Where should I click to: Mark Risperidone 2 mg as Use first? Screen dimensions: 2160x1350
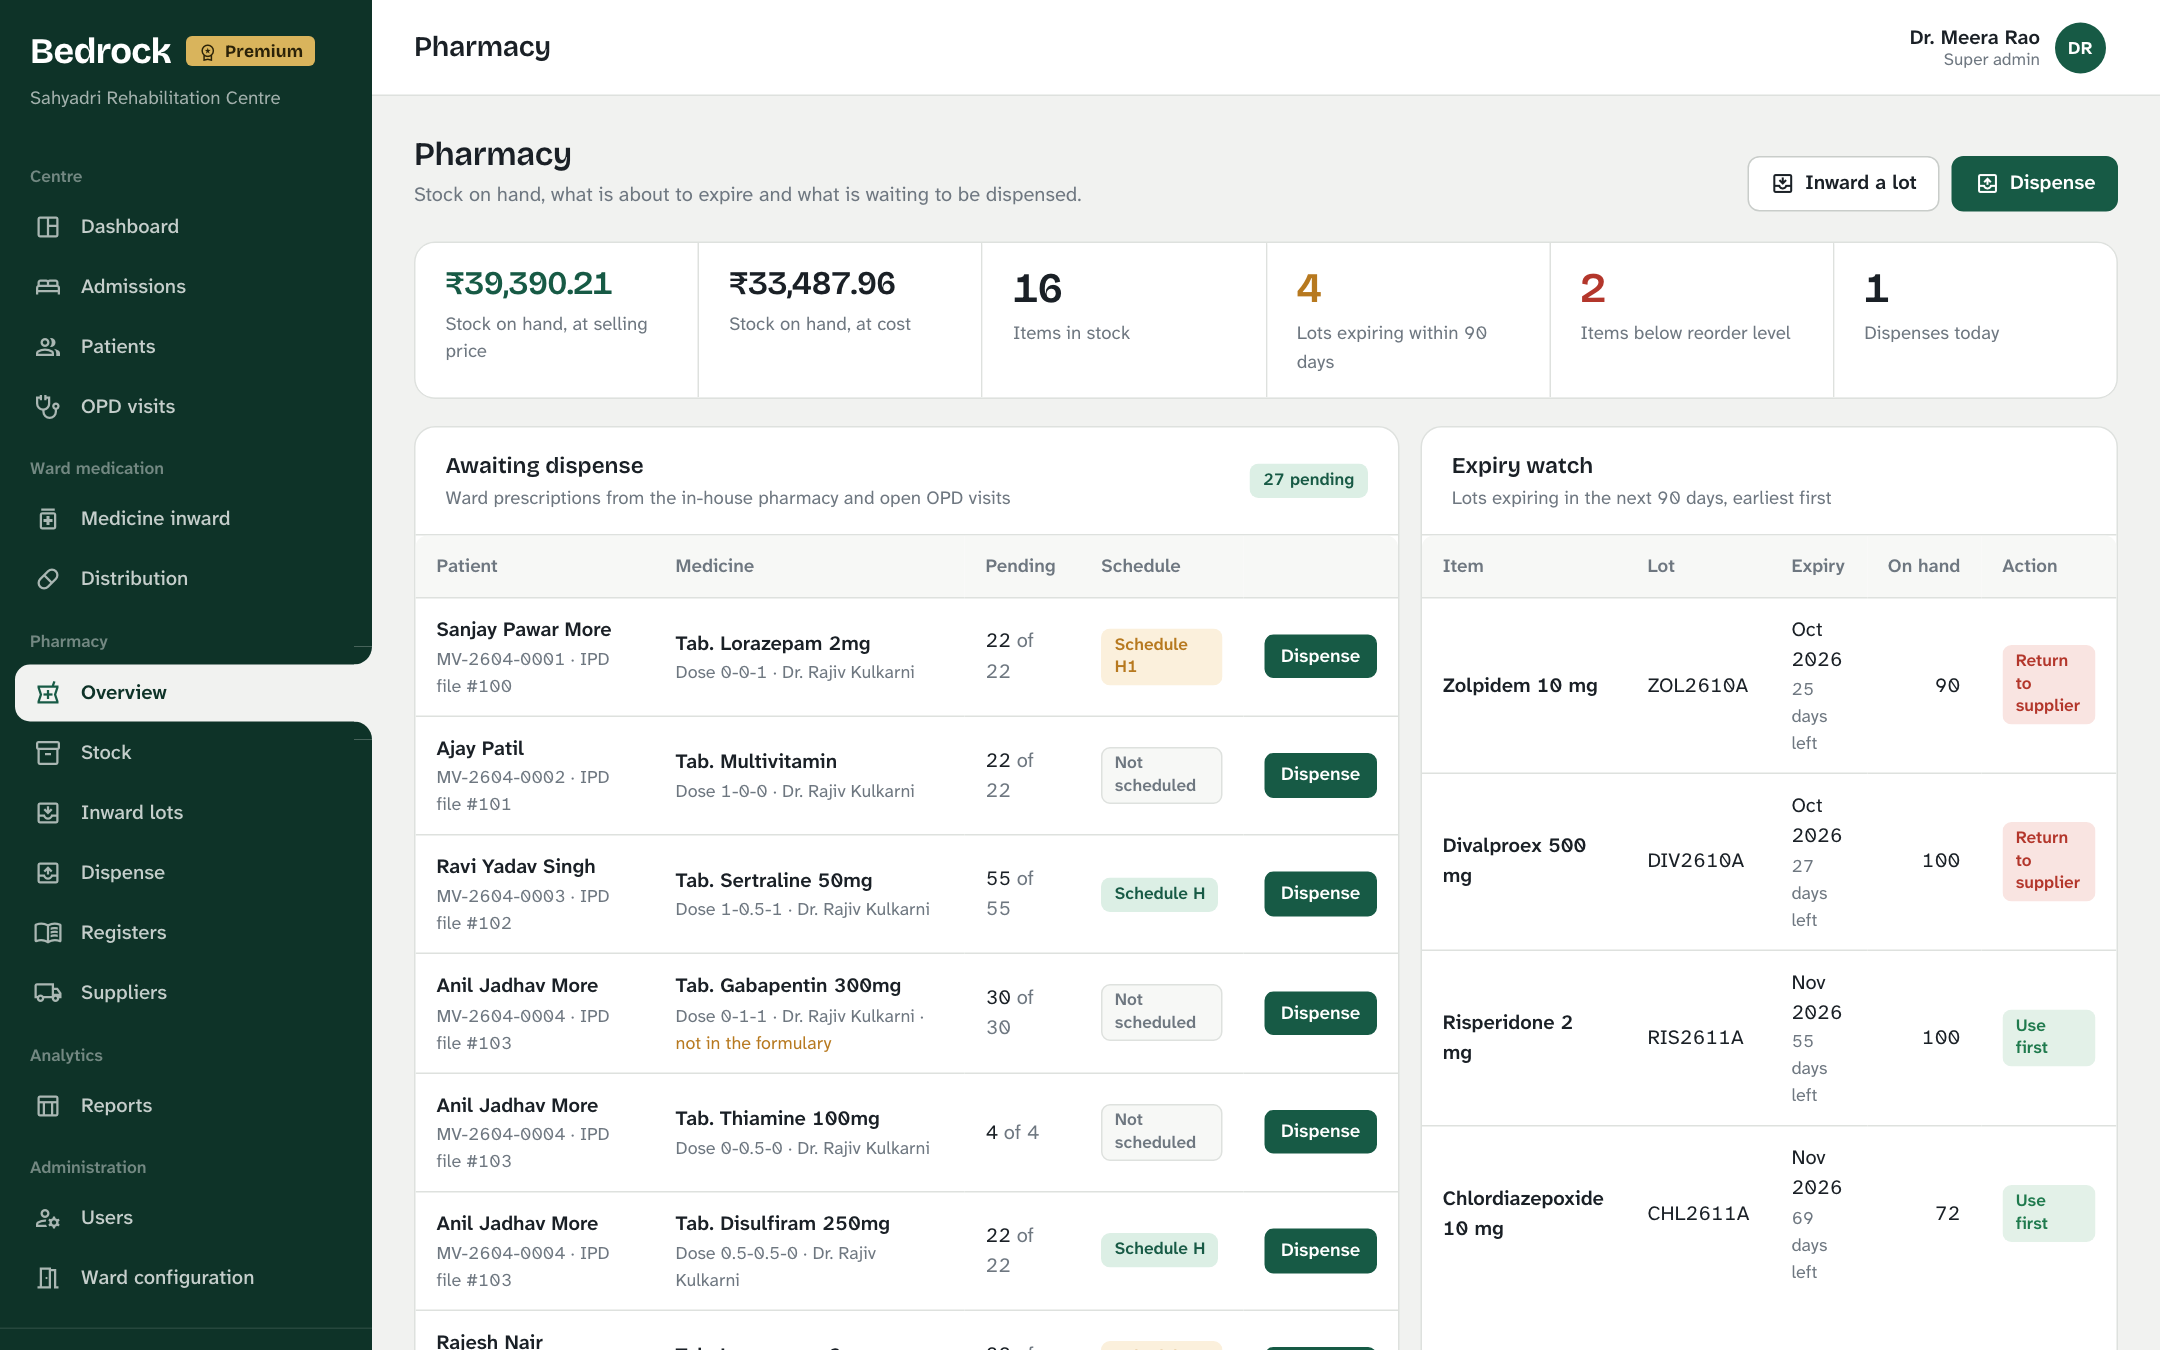(x=2048, y=1037)
